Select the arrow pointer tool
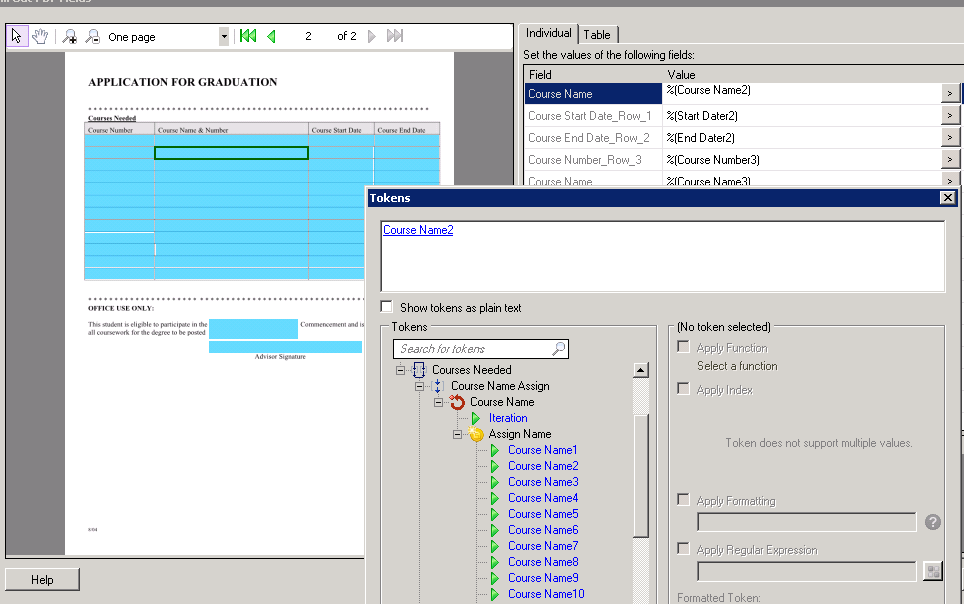This screenshot has width=964, height=604. [x=17, y=36]
